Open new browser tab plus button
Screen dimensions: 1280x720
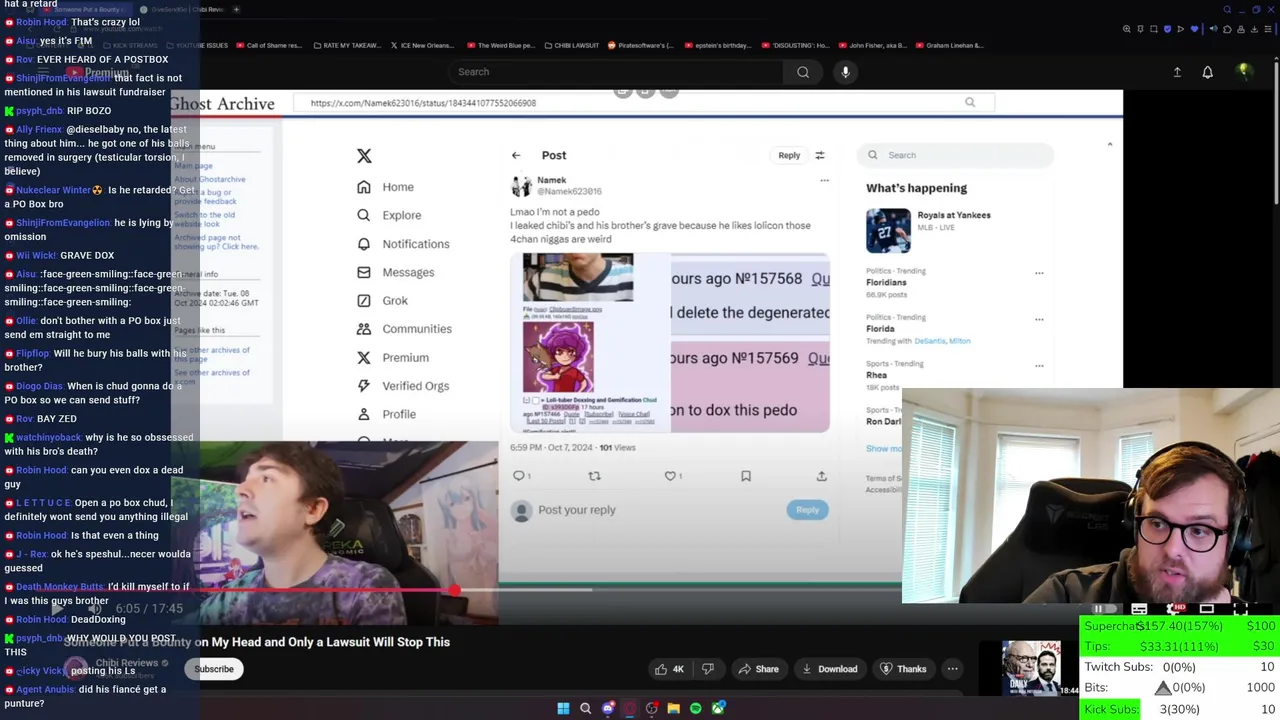point(236,9)
